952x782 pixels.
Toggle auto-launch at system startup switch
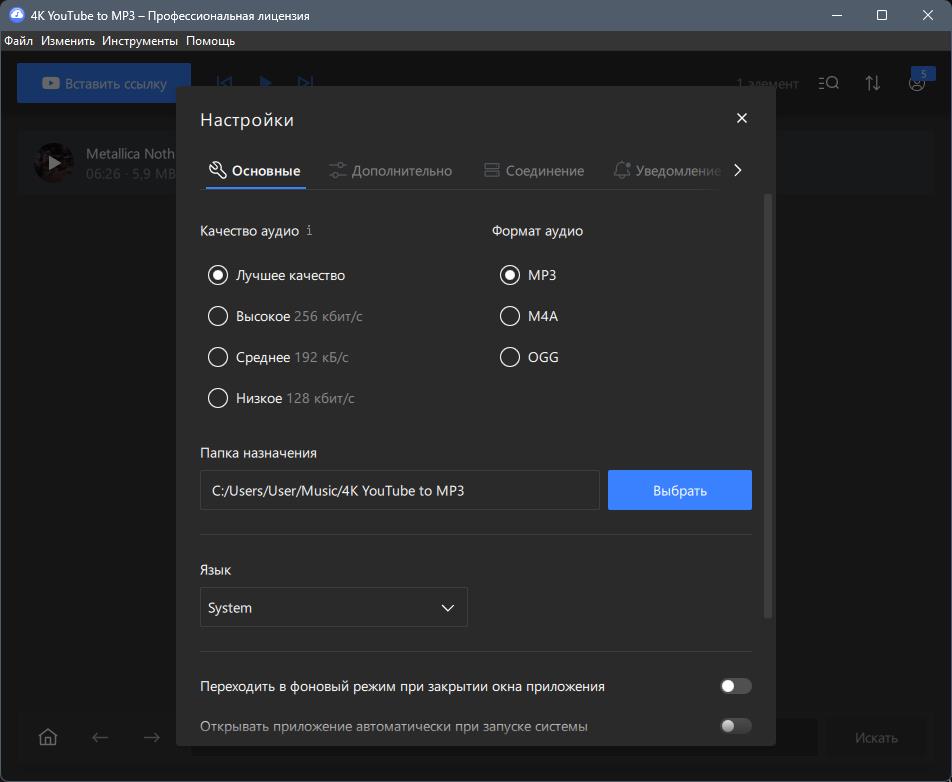[736, 726]
